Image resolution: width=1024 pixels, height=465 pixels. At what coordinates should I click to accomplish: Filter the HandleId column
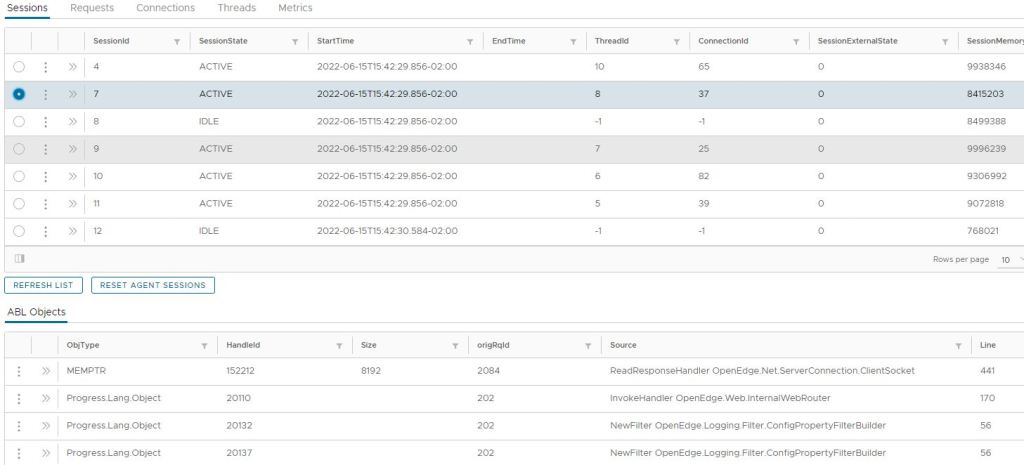[x=340, y=345]
